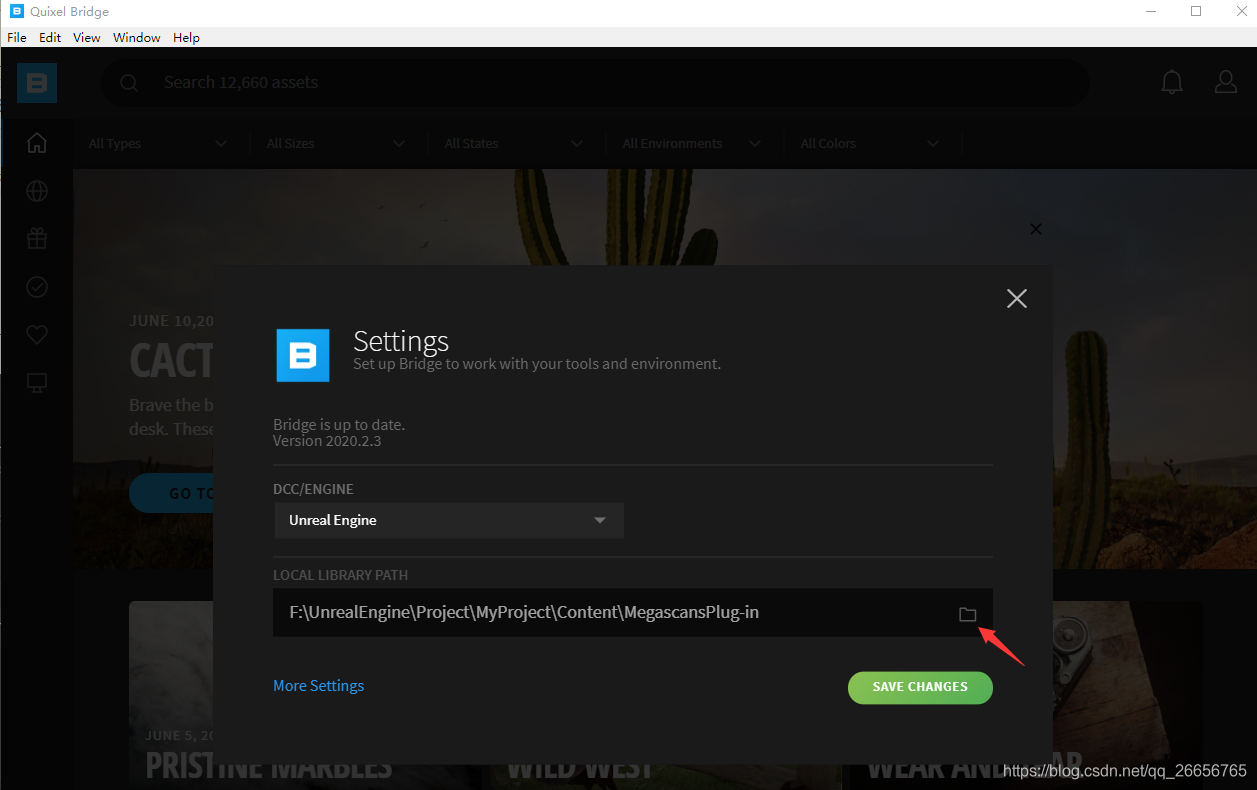Click 'Bridge is up to date.' text
The height and width of the screenshot is (790, 1257).
pos(339,425)
